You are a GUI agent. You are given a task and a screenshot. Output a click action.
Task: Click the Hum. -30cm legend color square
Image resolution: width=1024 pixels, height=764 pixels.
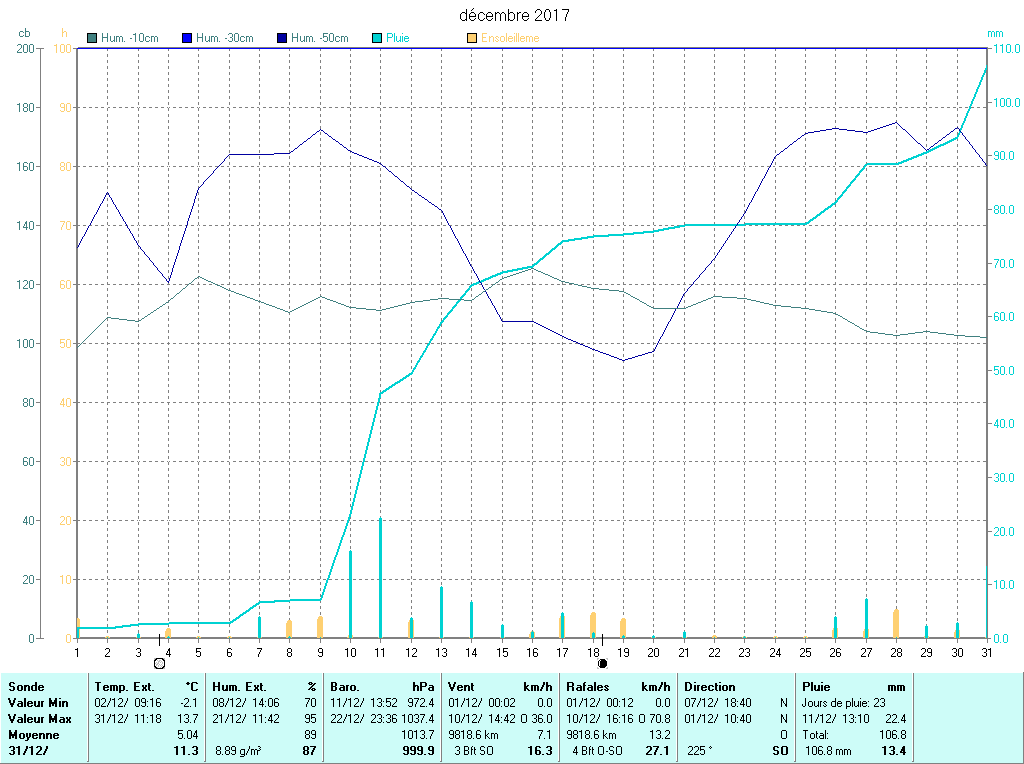pyautogui.click(x=187, y=38)
